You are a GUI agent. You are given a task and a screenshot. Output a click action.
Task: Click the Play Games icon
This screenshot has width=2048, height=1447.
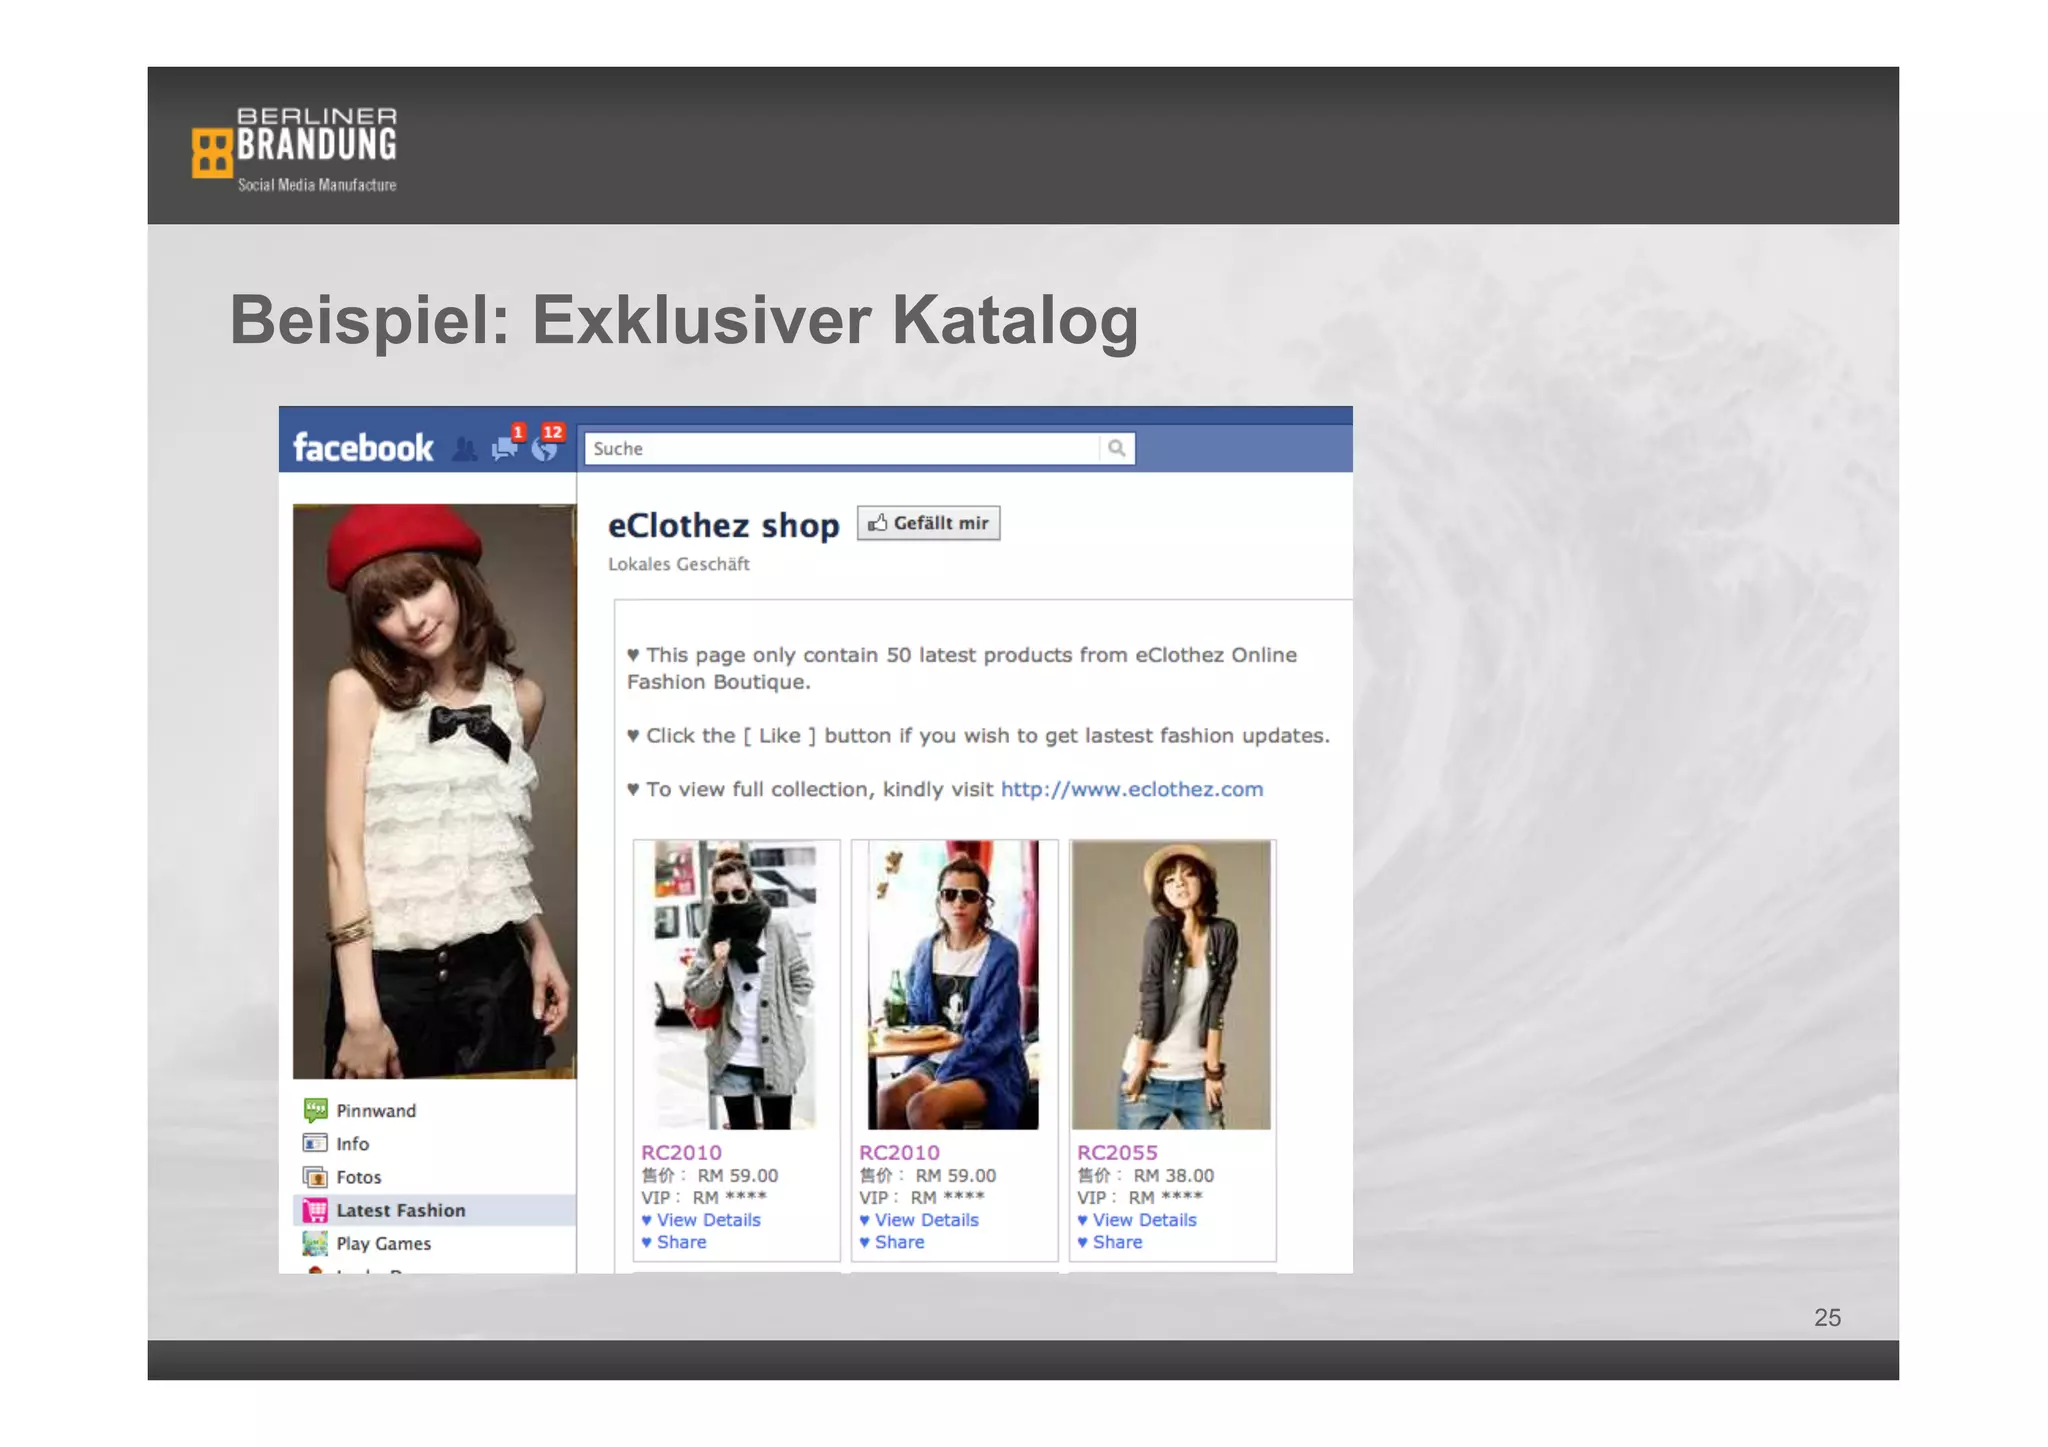pos(315,1243)
